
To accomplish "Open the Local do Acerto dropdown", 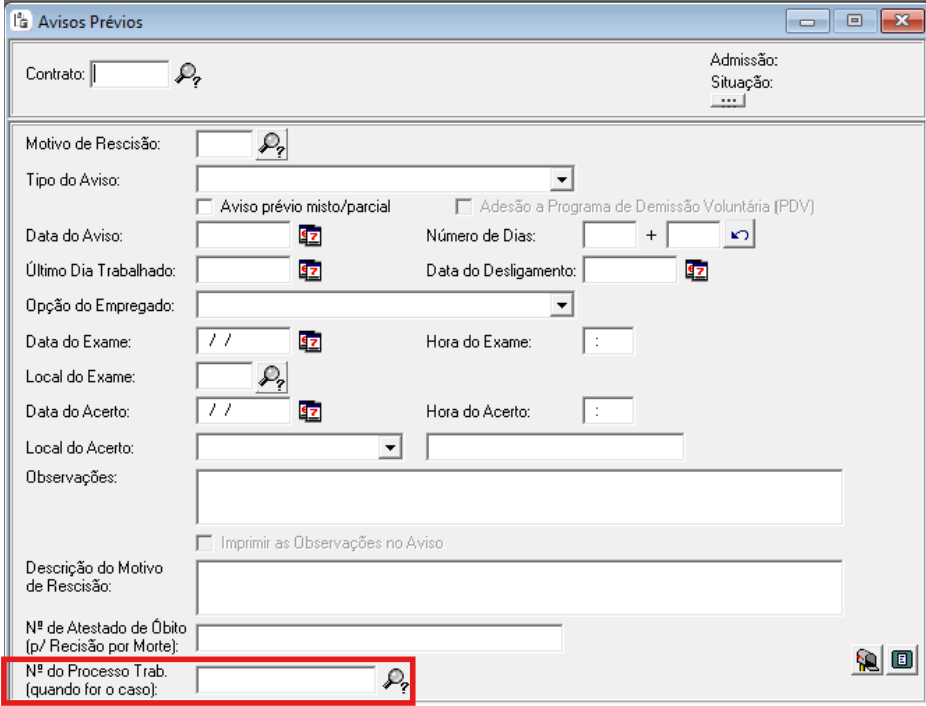I will pos(390,447).
